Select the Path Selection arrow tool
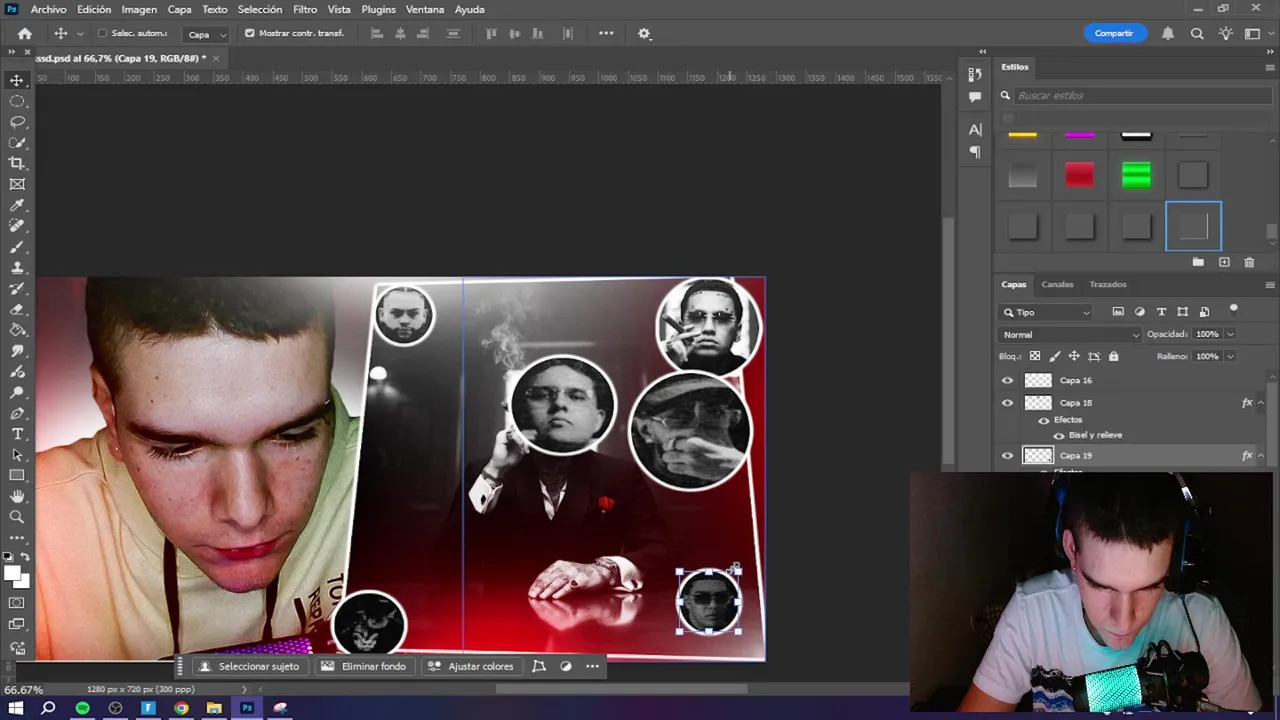The image size is (1280, 720). 17,455
